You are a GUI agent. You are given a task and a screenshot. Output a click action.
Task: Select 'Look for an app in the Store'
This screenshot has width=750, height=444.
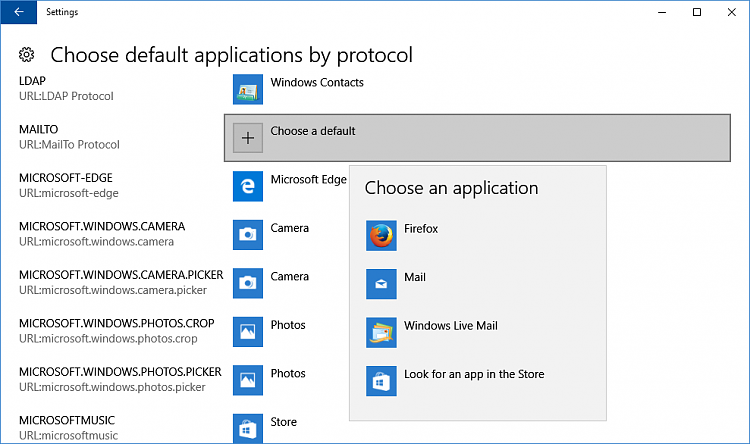pos(474,374)
